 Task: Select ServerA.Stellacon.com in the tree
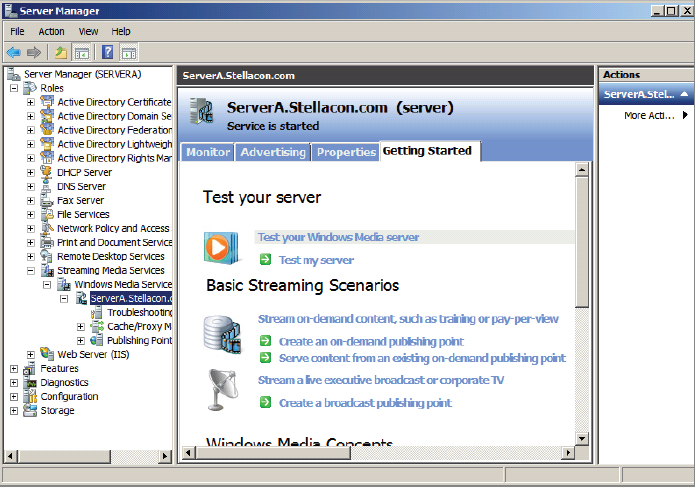point(131,298)
